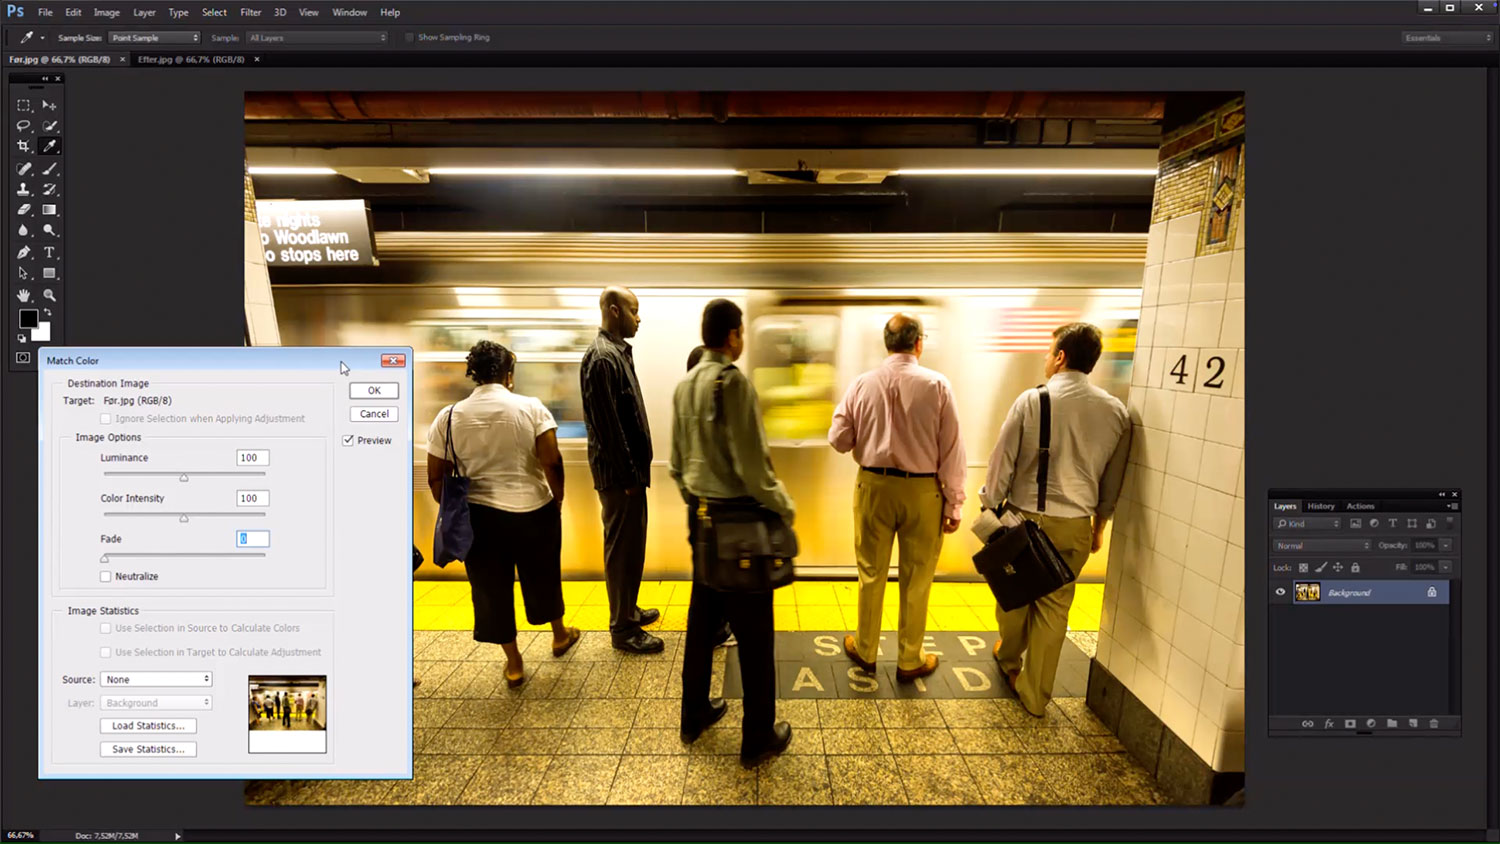1500x844 pixels.
Task: Select the Lasso tool
Action: (x=24, y=126)
